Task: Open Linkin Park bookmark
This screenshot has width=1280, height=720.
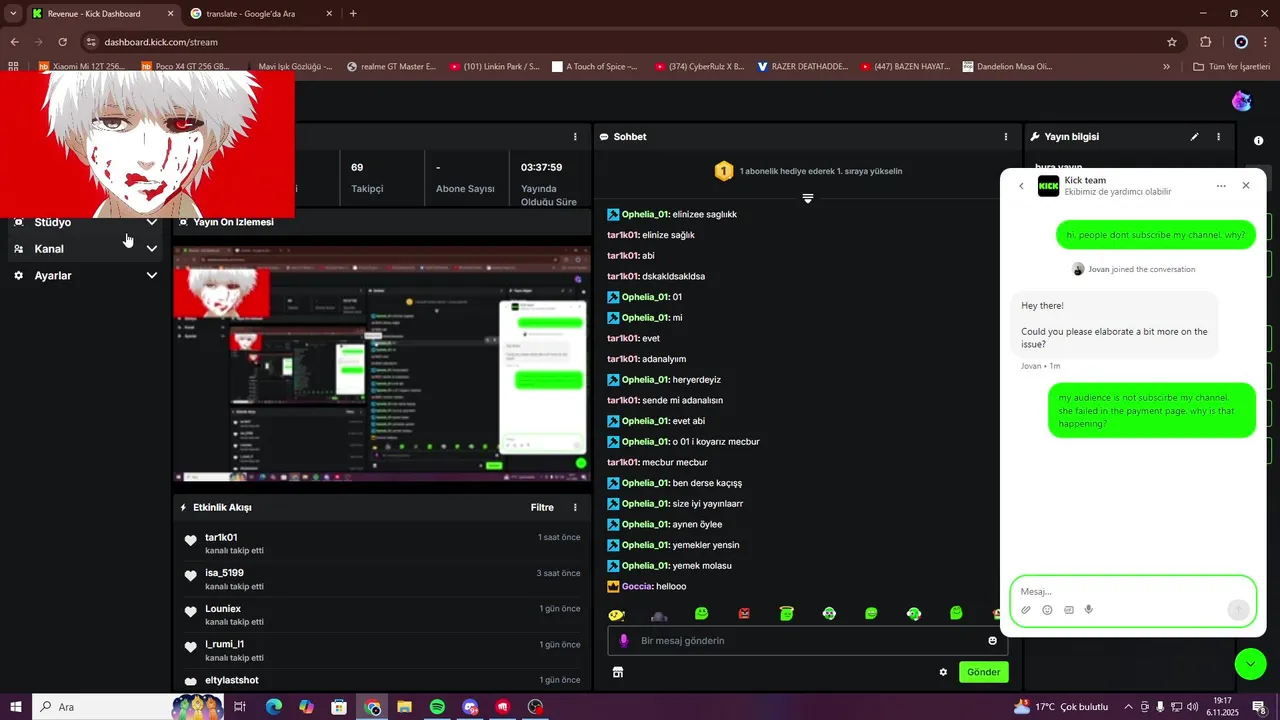Action: 494,67
